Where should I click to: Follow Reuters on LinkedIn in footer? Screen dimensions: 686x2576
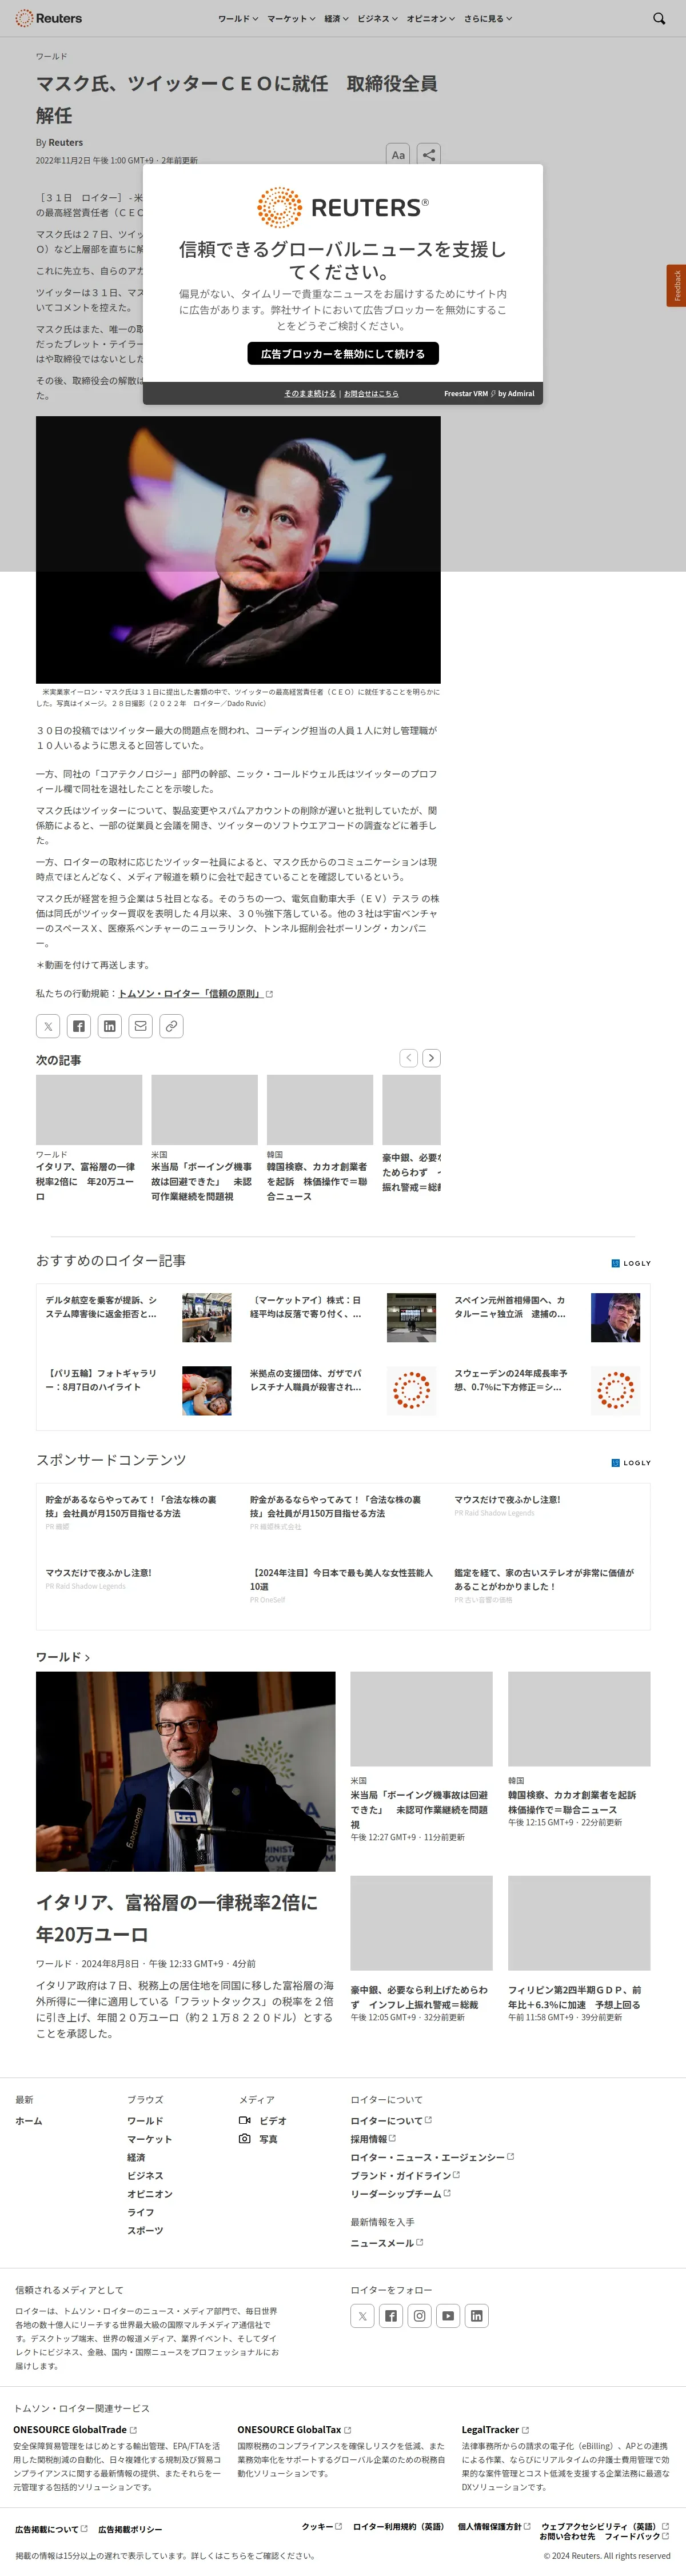coord(477,2316)
